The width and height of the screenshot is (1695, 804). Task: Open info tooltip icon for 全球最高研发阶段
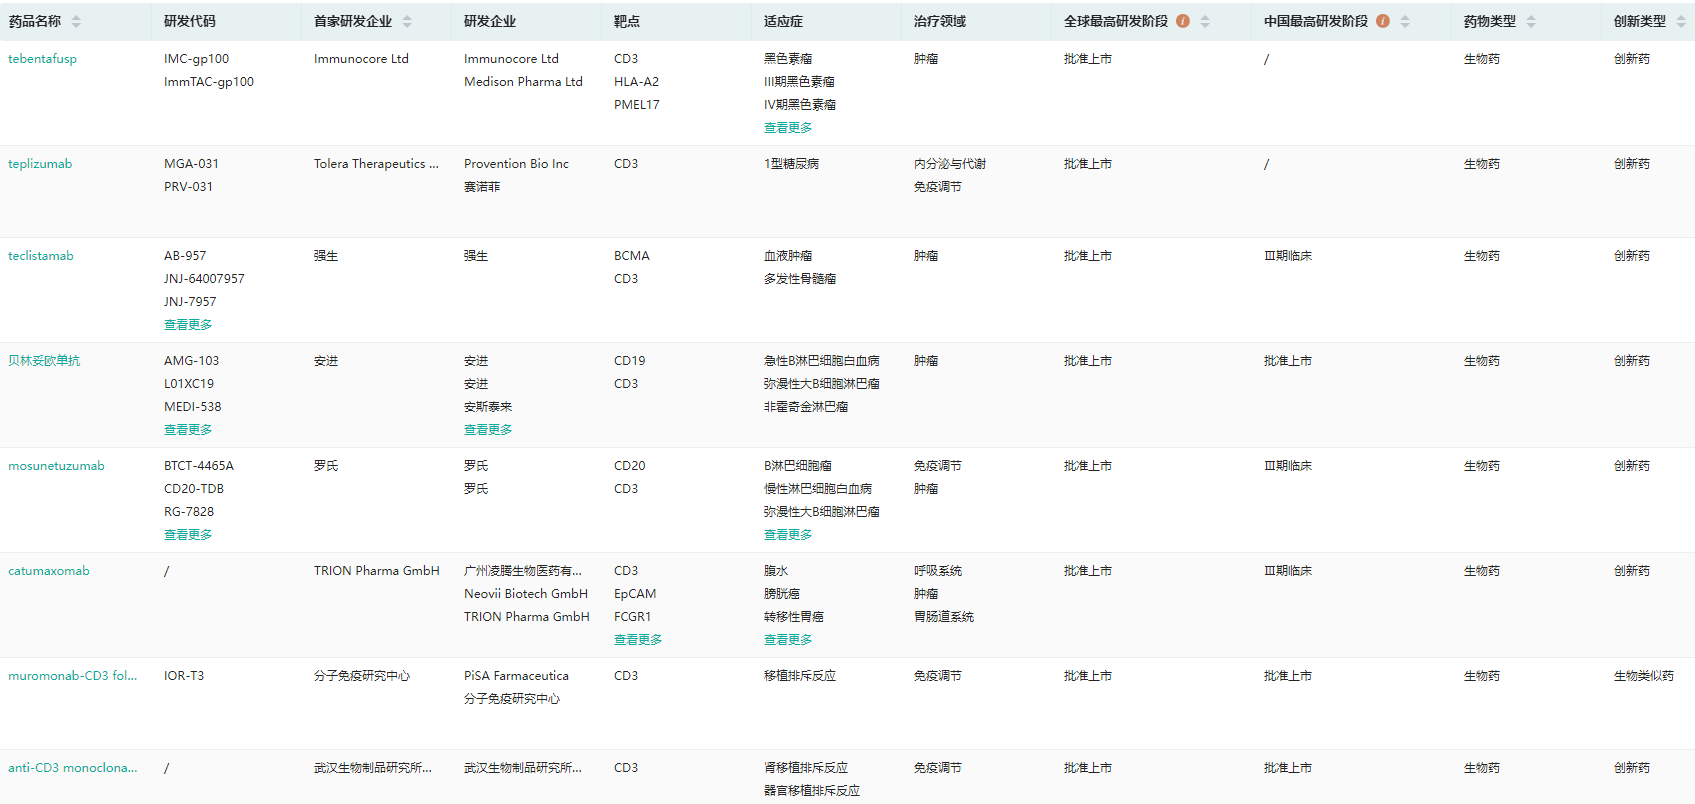[1183, 21]
